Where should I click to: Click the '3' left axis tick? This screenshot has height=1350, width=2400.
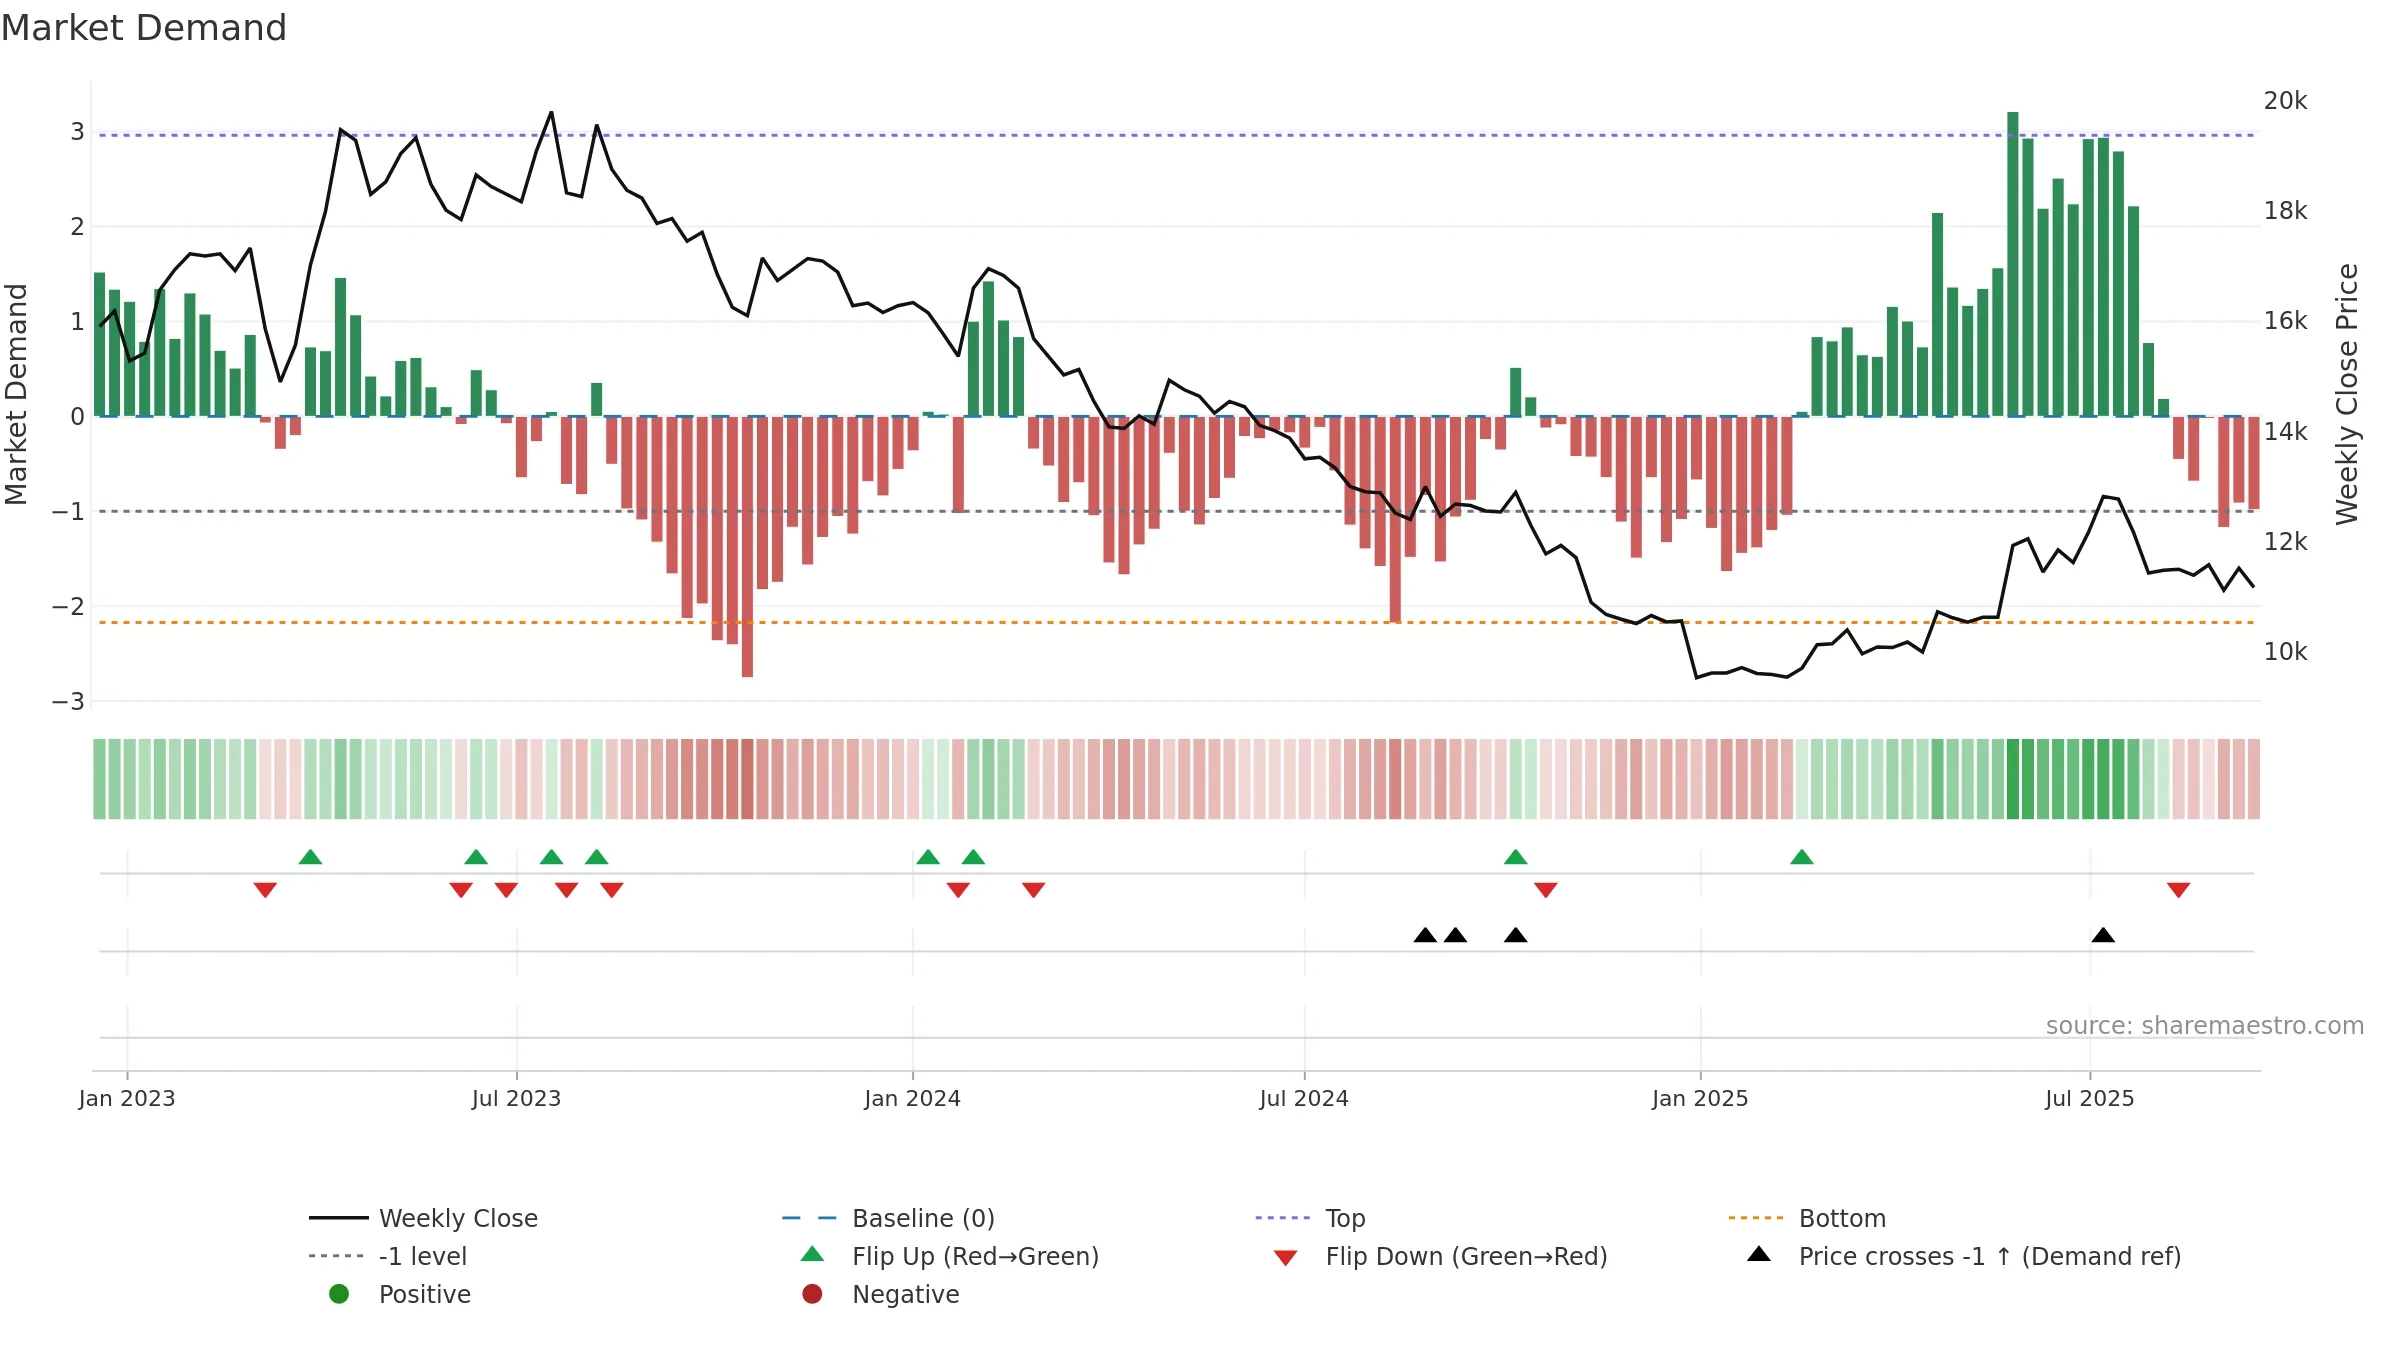77,131
